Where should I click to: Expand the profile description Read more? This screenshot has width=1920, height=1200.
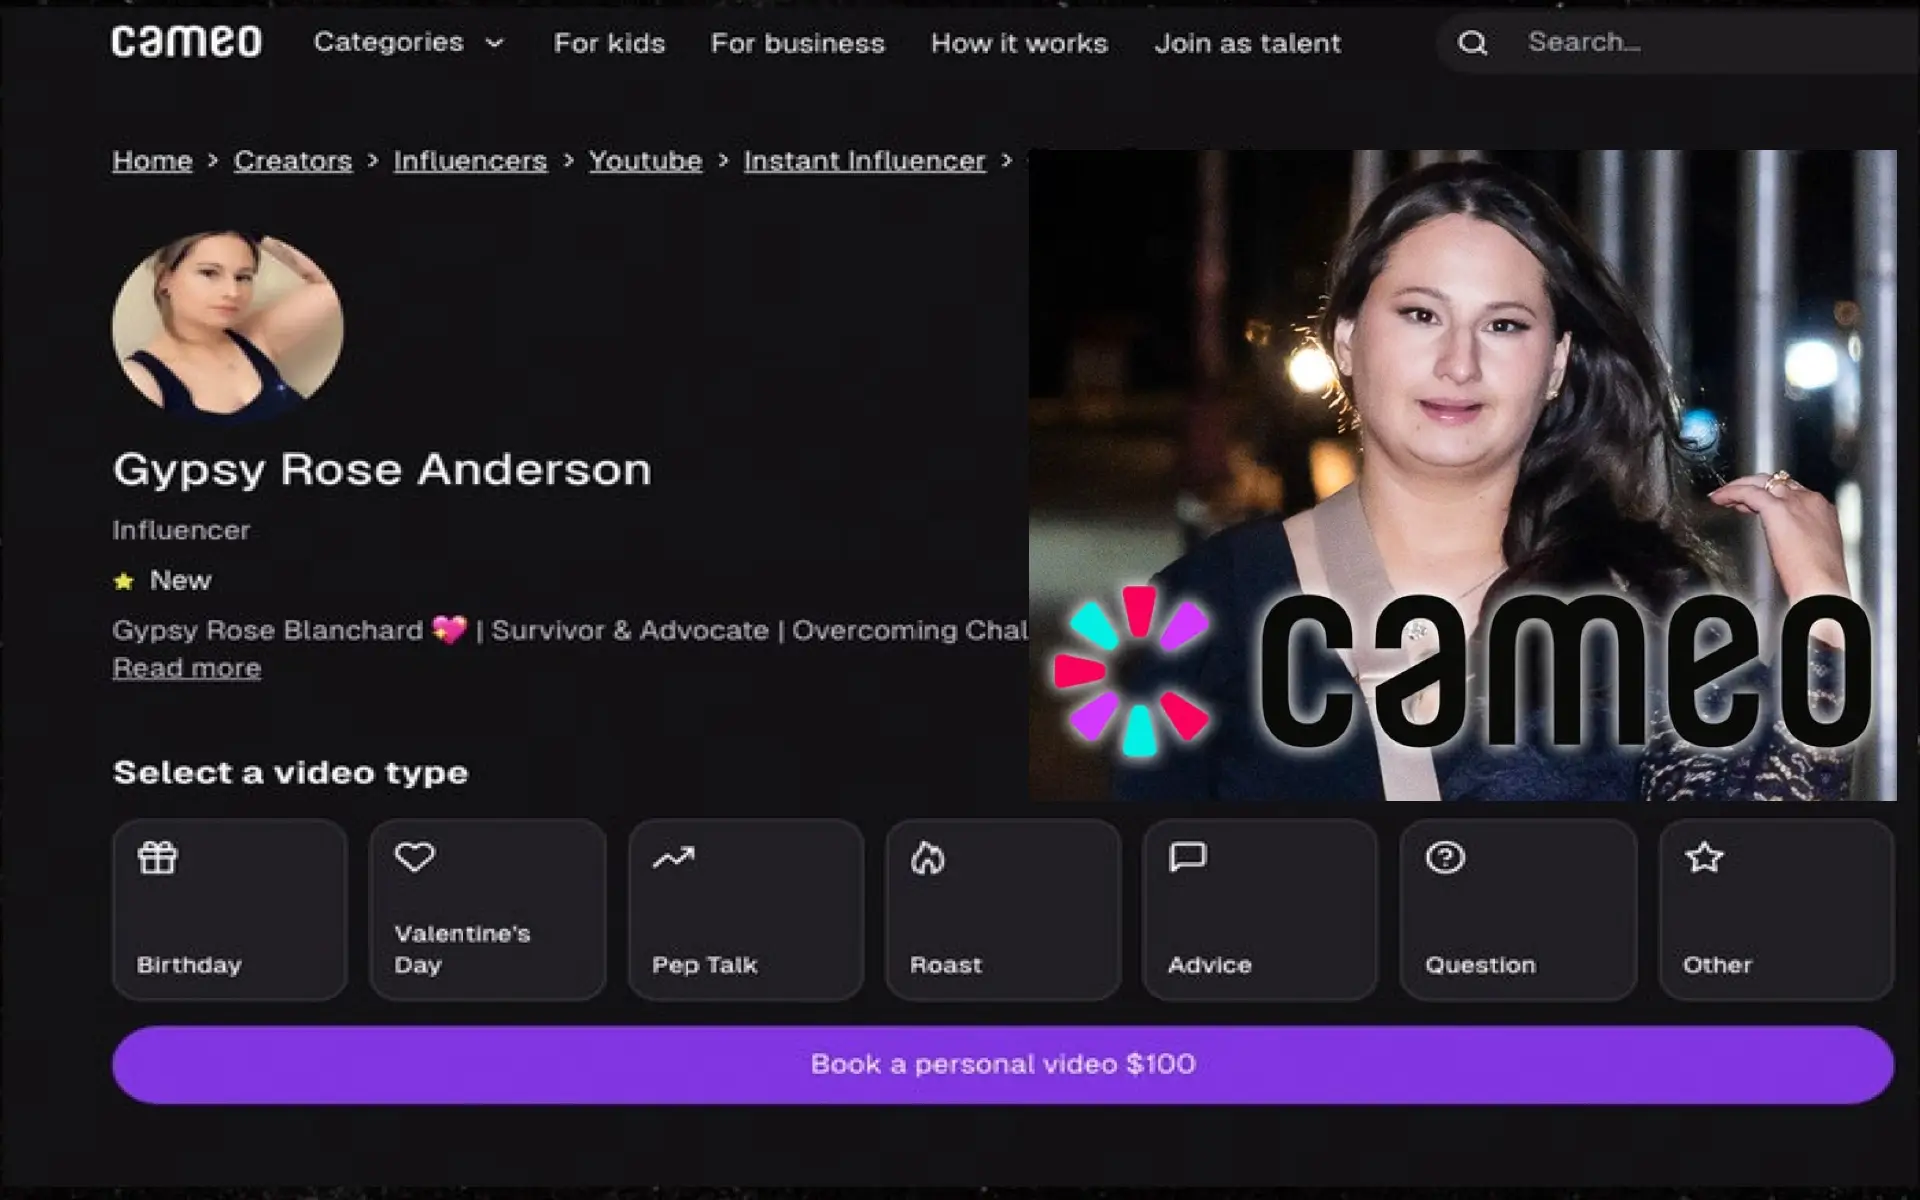click(x=187, y=668)
